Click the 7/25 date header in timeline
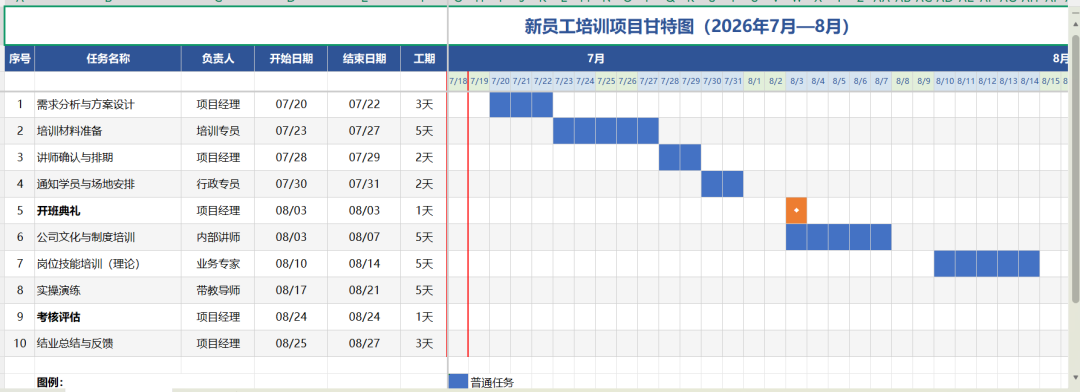 point(606,81)
